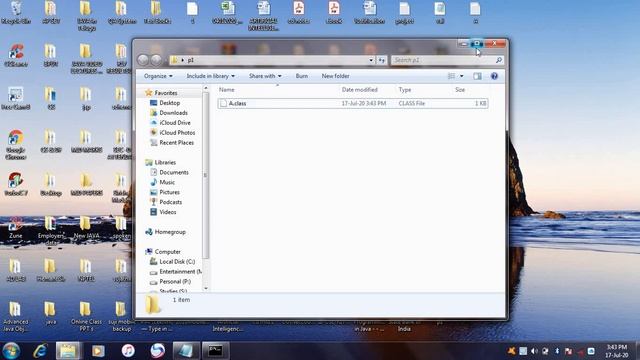Click the p1 address bar path
Image resolution: width=640 pixels, height=360 pixels.
[x=191, y=60]
